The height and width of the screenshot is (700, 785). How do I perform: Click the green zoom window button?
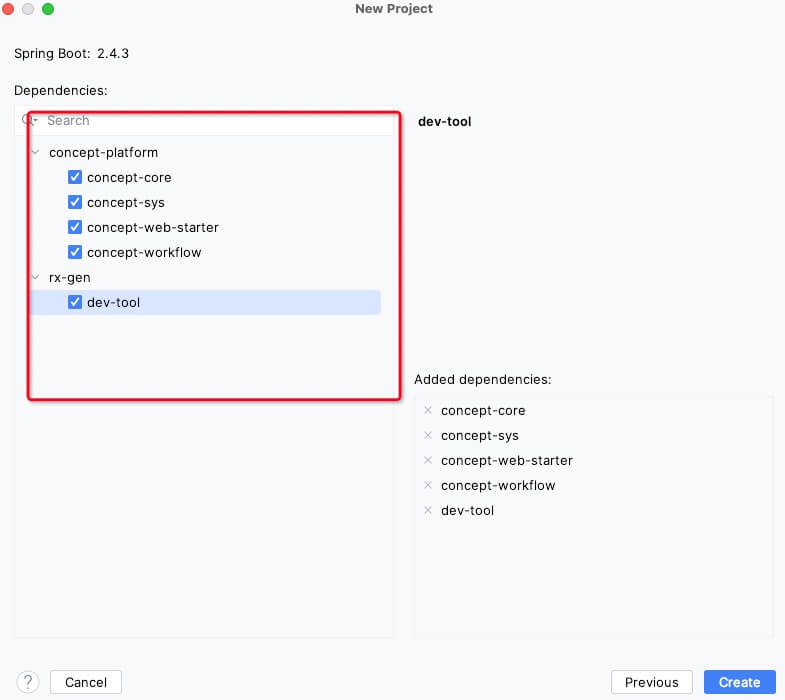click(48, 9)
